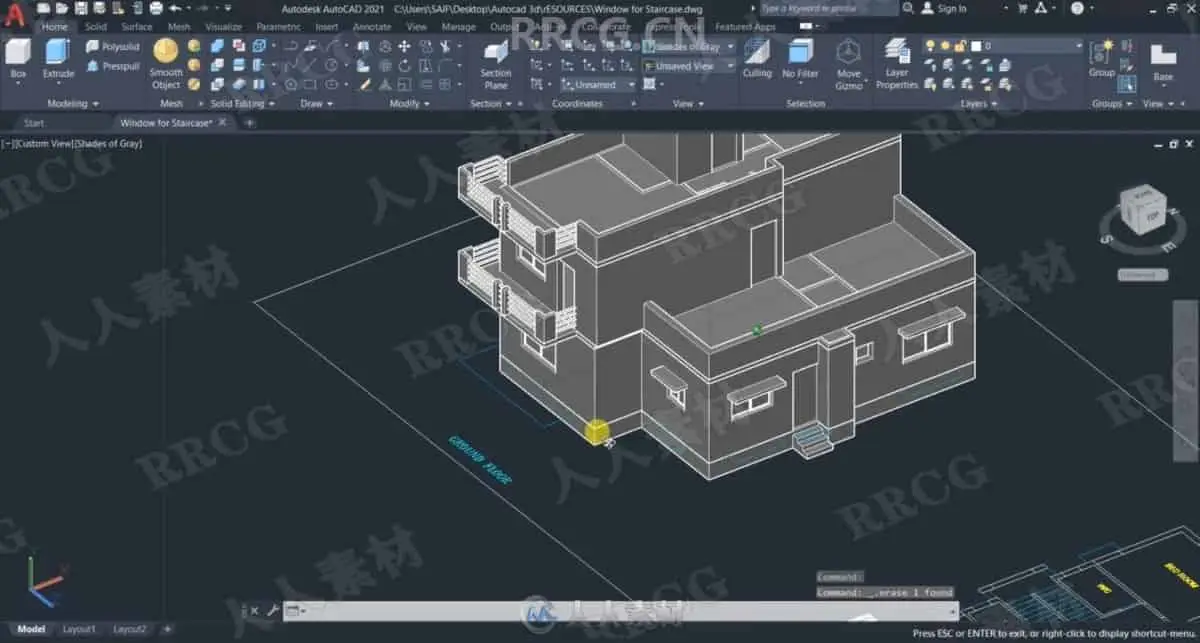Click the Undo arrow in quick access toolbar

tap(174, 8)
